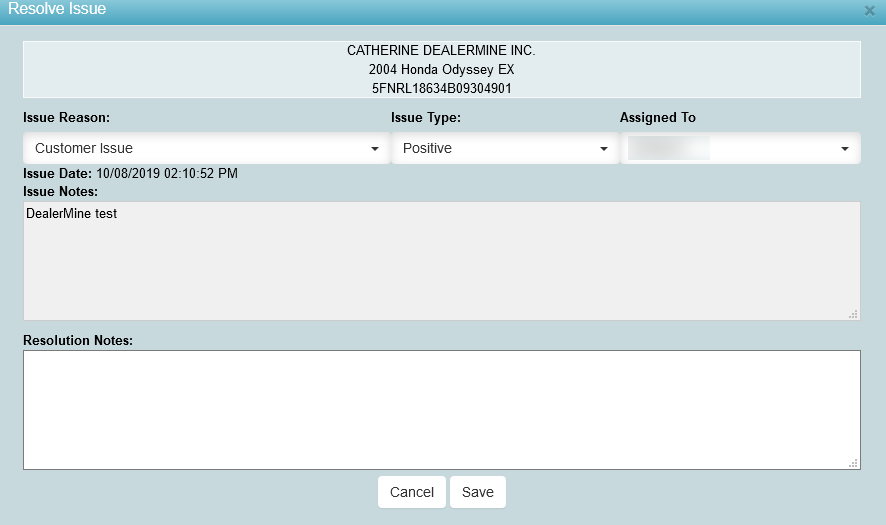Open the Assigned To dropdown
Viewport: 886px width, 525px height.
coord(740,148)
